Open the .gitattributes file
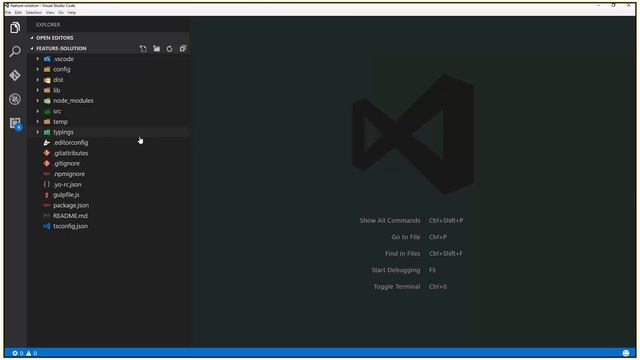Viewport: 640px width, 360px height. click(109, 153)
